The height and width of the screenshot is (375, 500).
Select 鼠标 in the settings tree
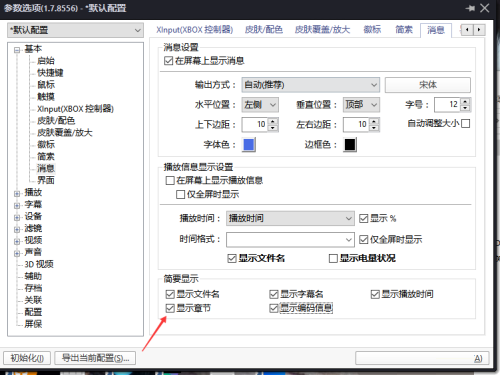(x=46, y=85)
